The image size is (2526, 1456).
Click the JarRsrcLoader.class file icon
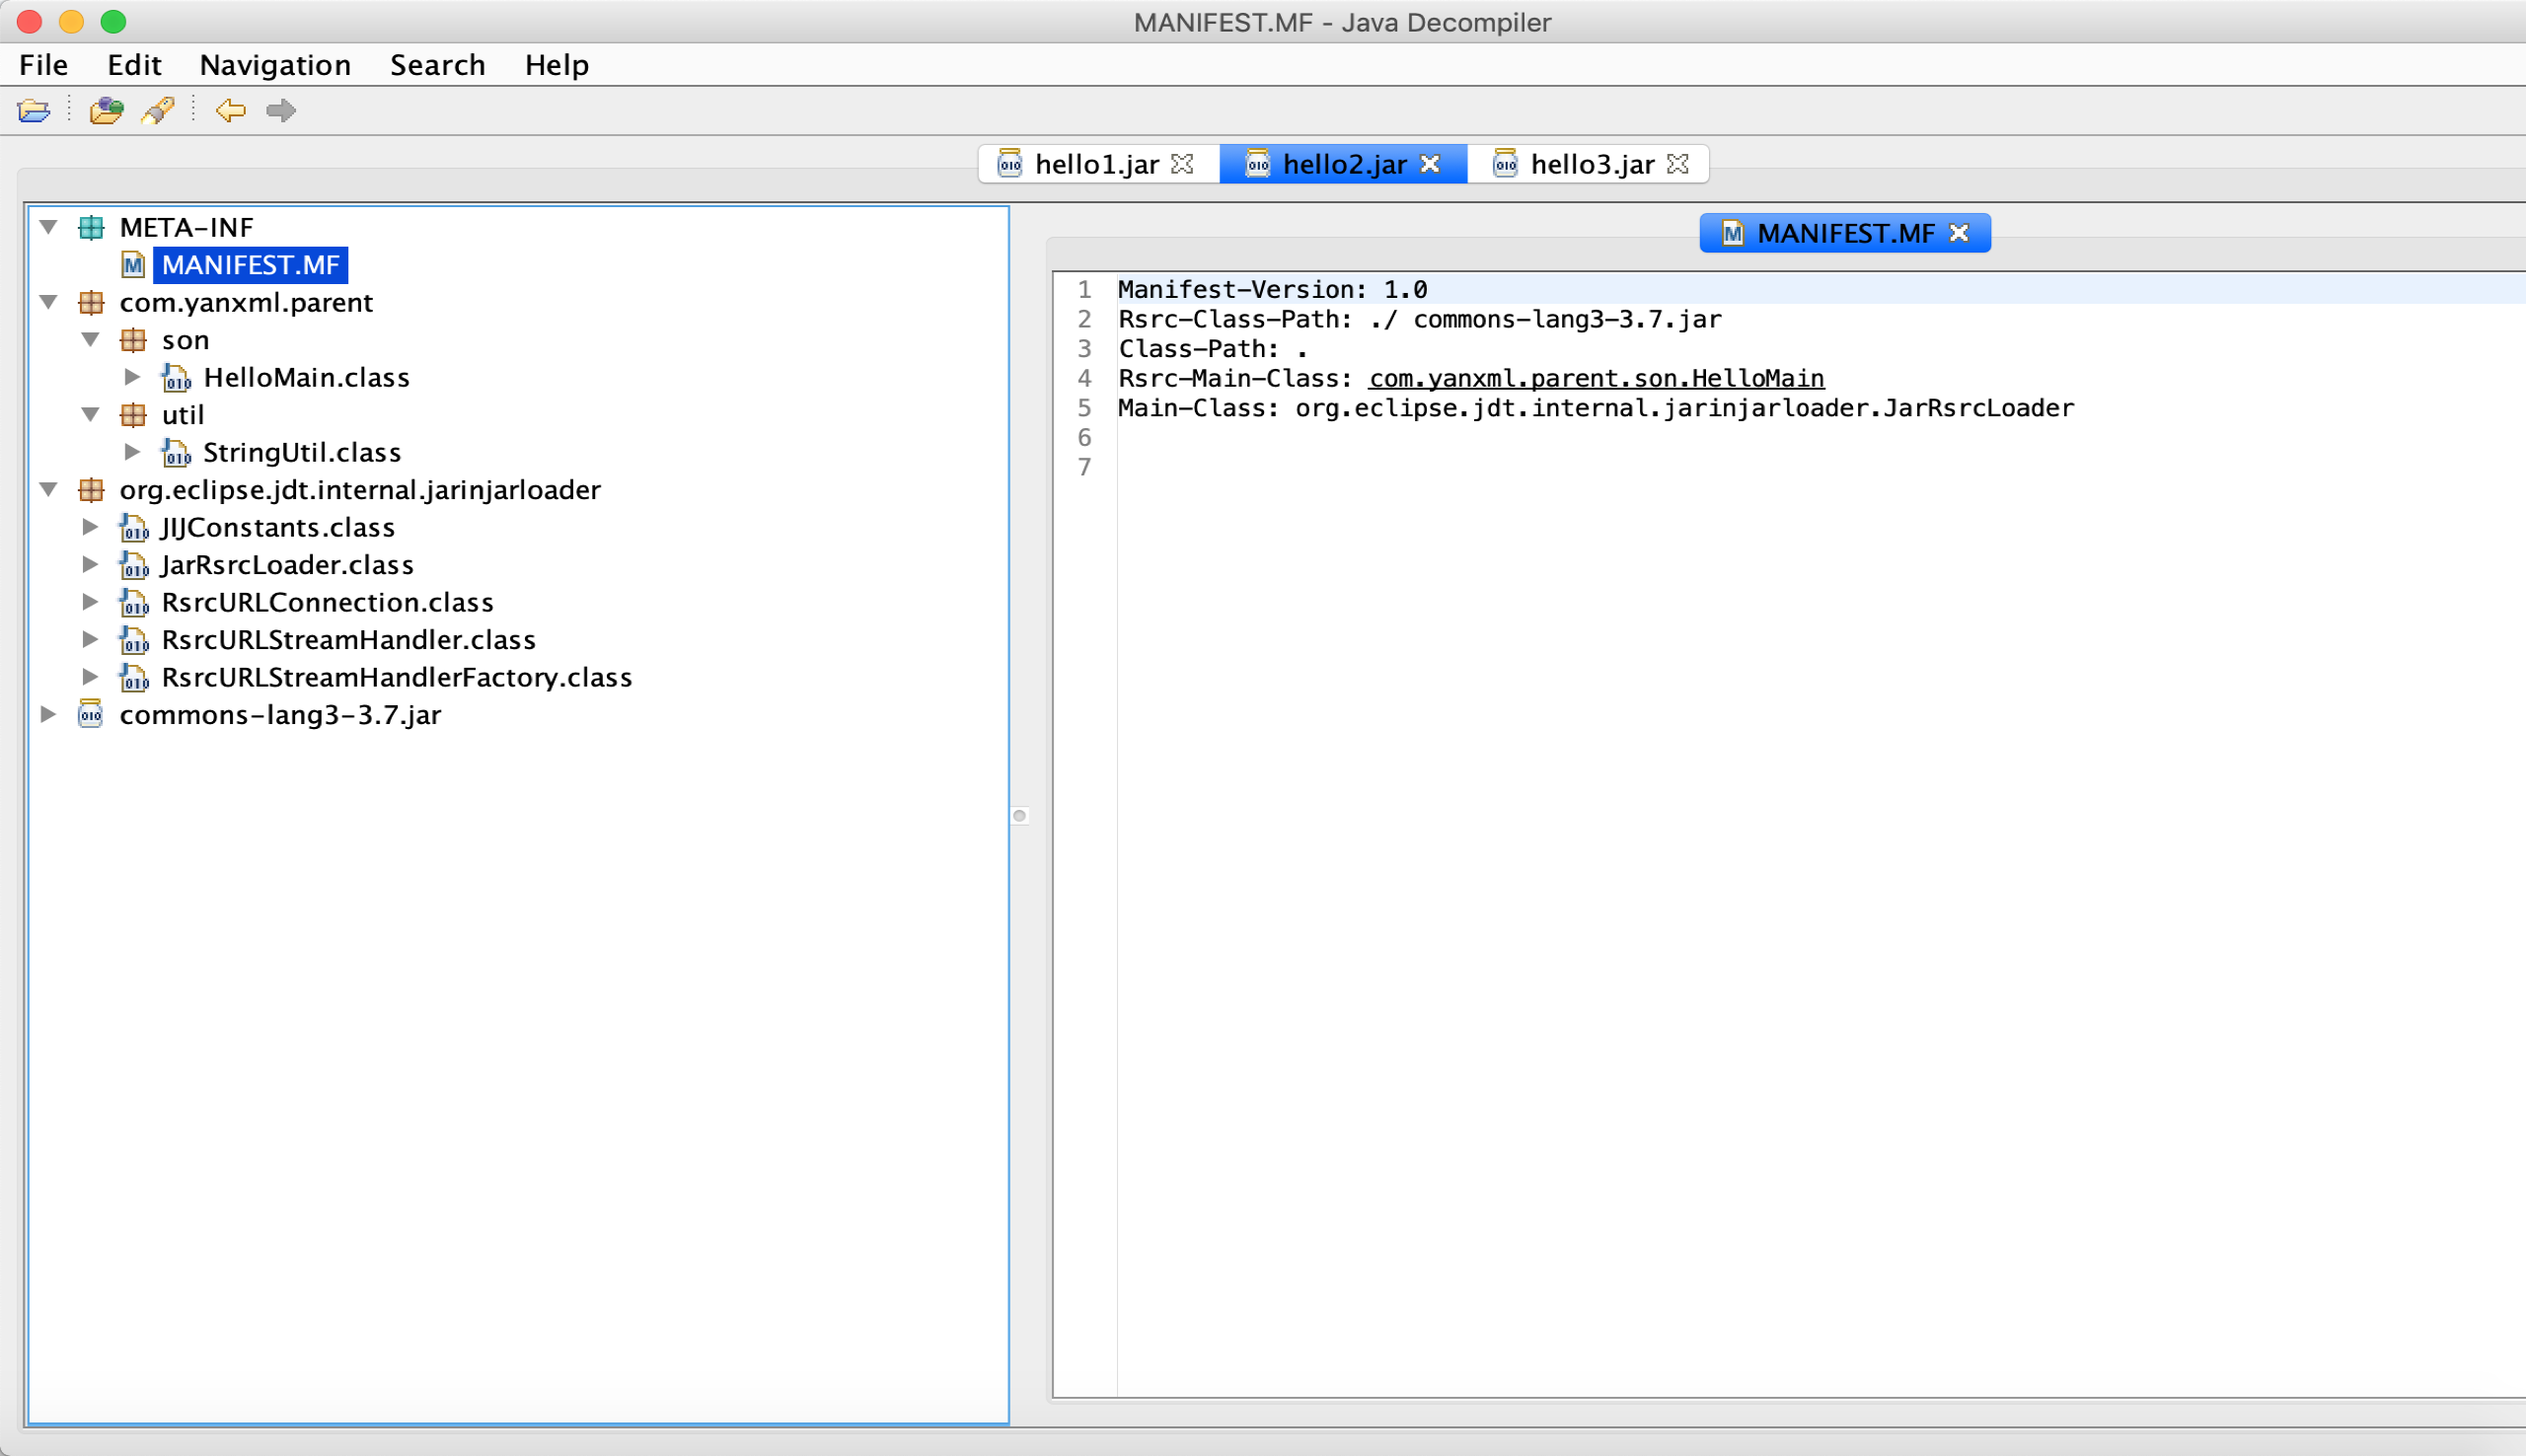click(134, 565)
